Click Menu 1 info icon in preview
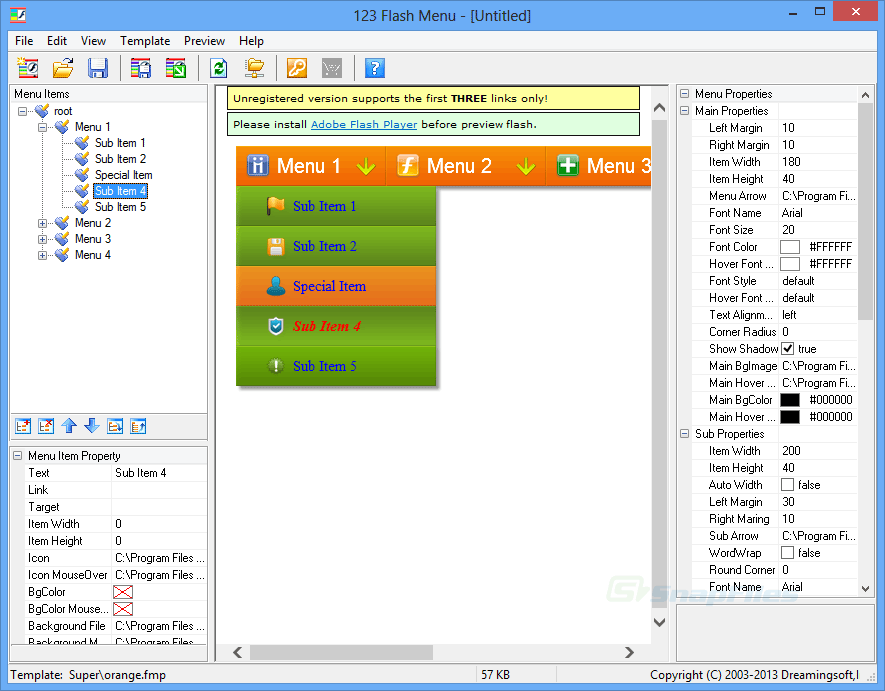This screenshot has width=885, height=691. click(x=257, y=166)
